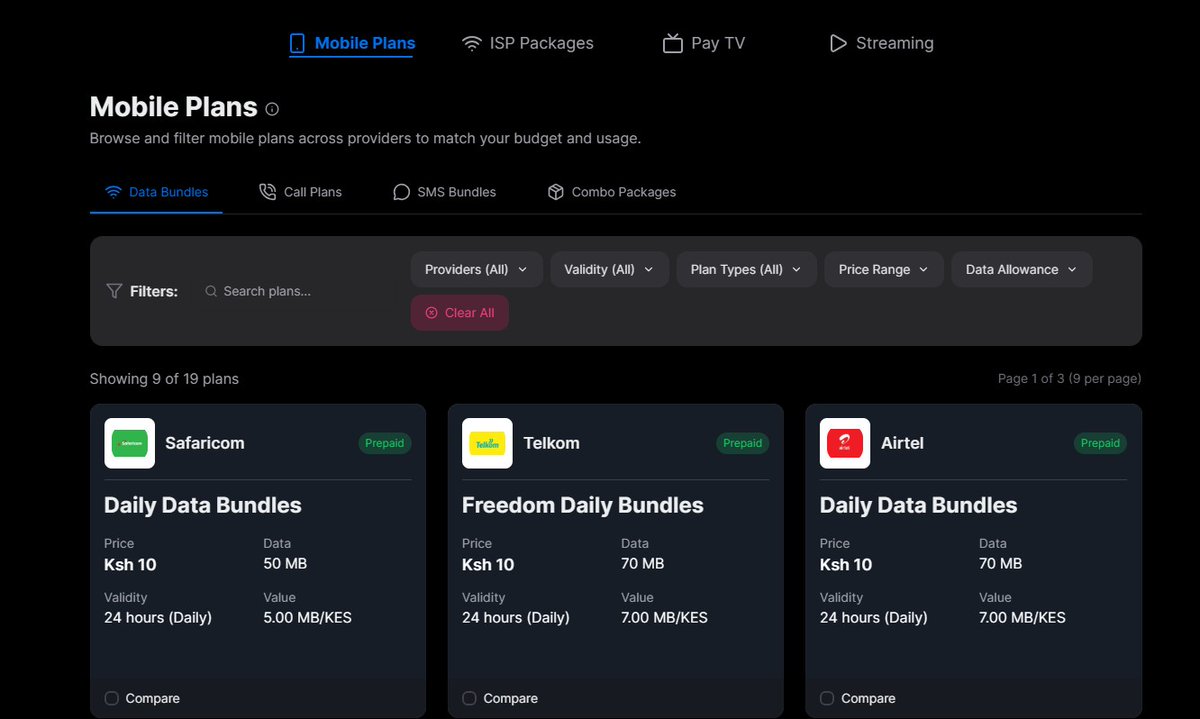The height and width of the screenshot is (719, 1200).
Task: Select the Call Plans tab
Action: tap(300, 192)
